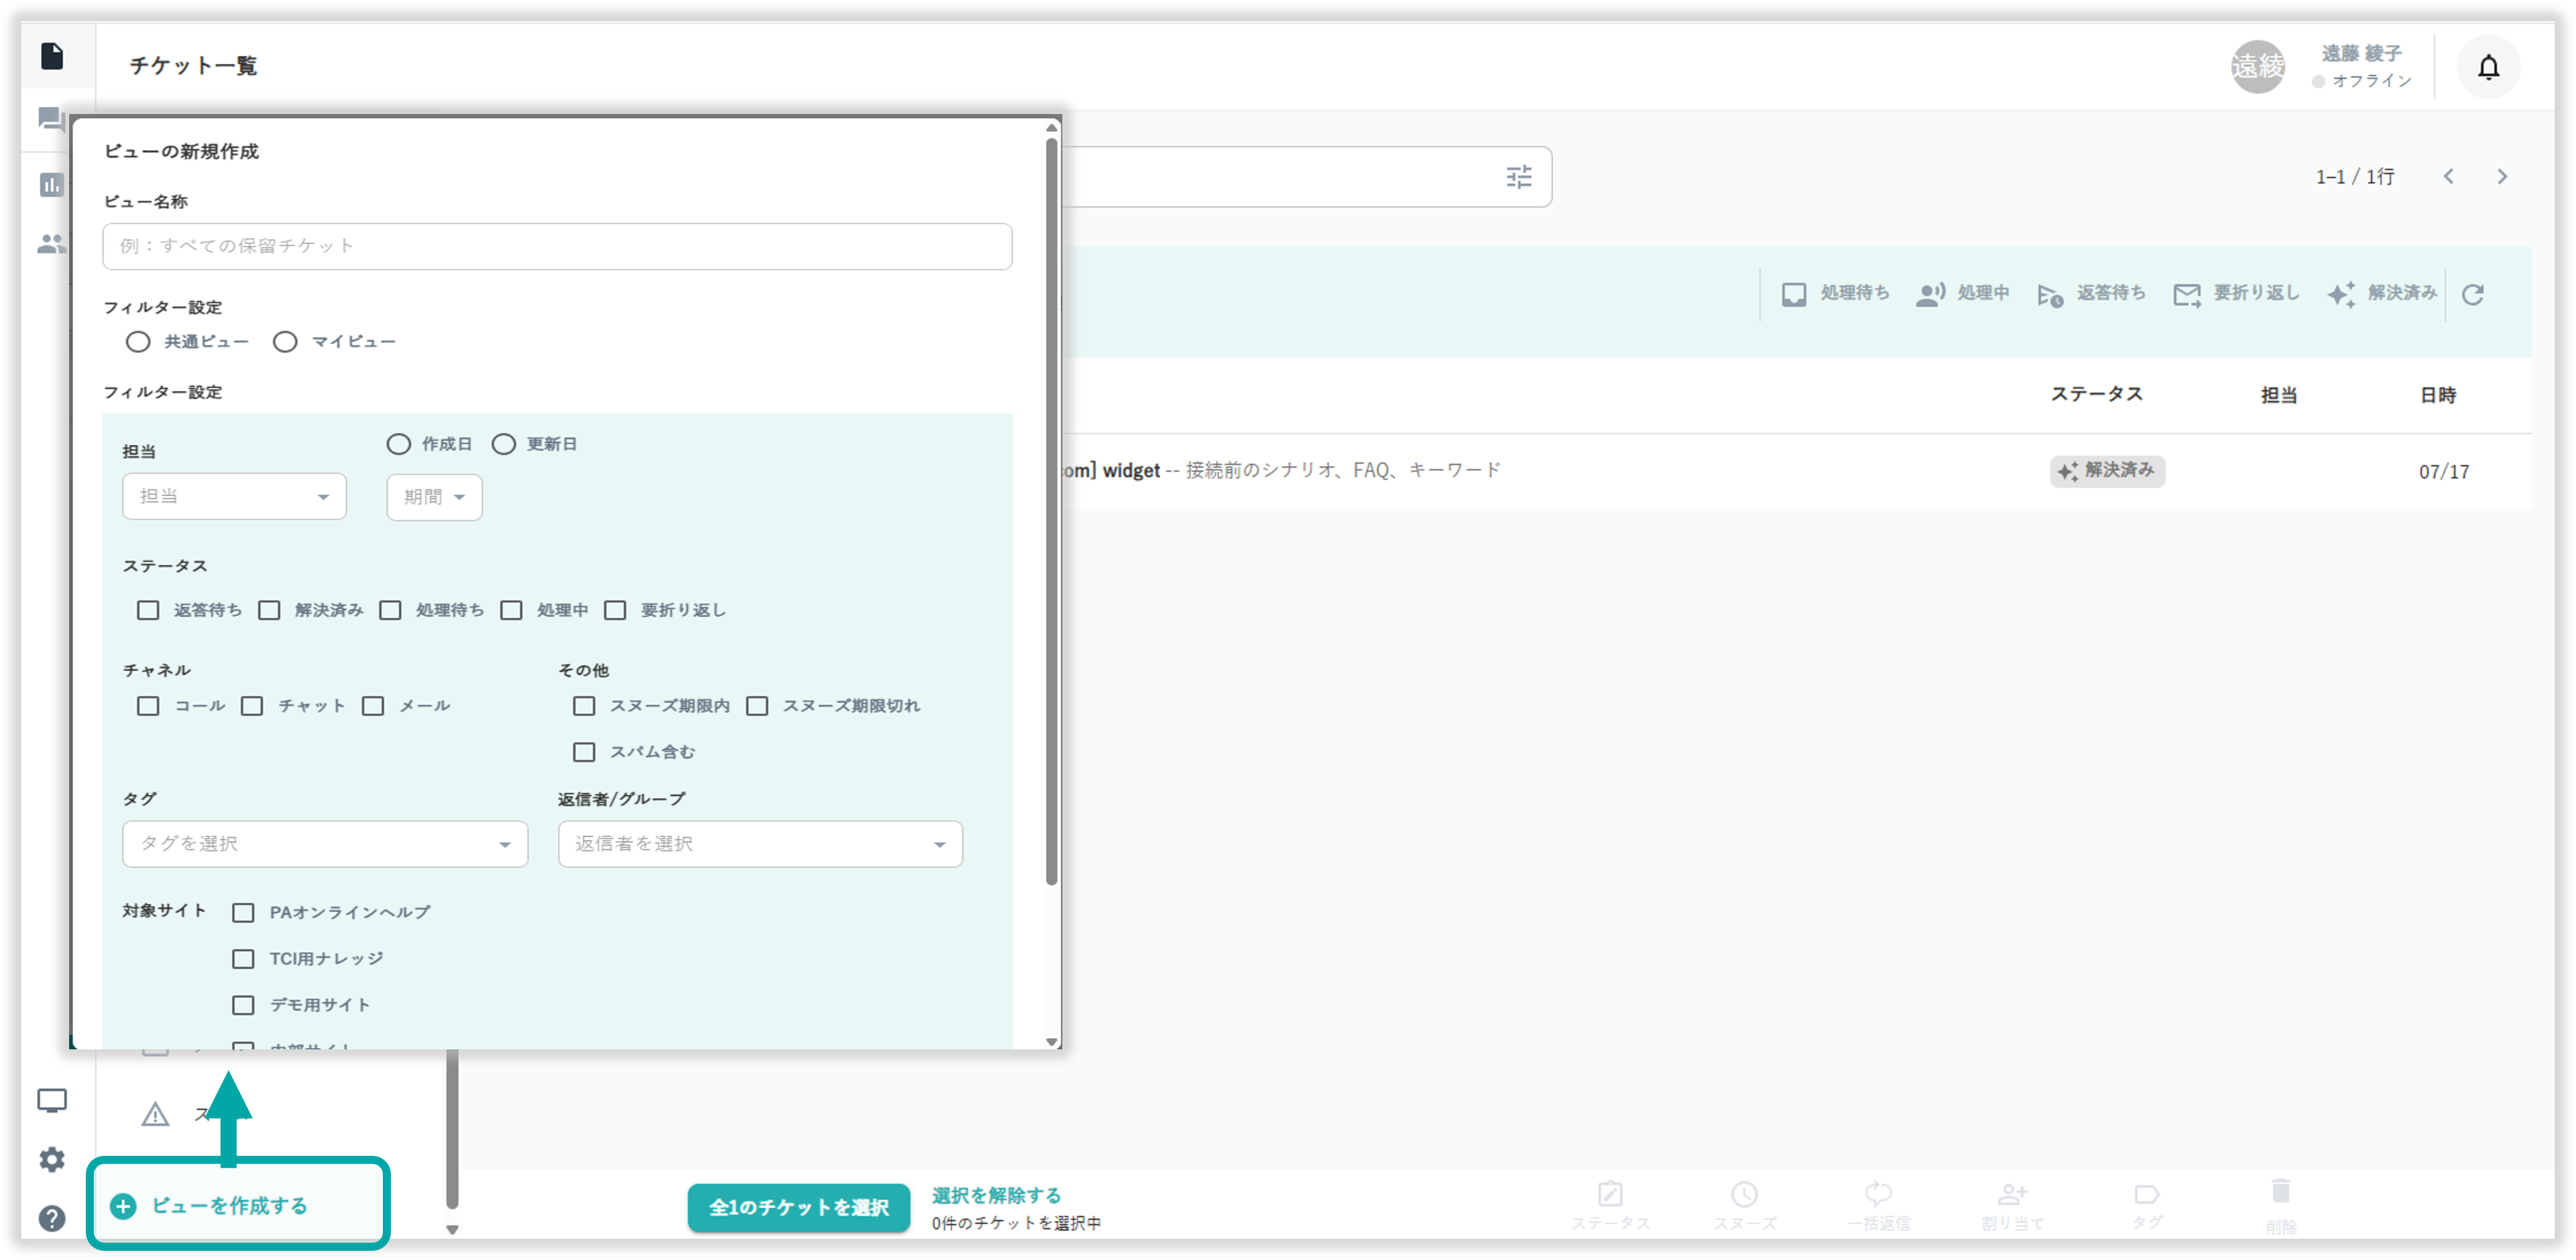Filter by 返答待ち status tab
2576x1260 pixels.
[2092, 294]
